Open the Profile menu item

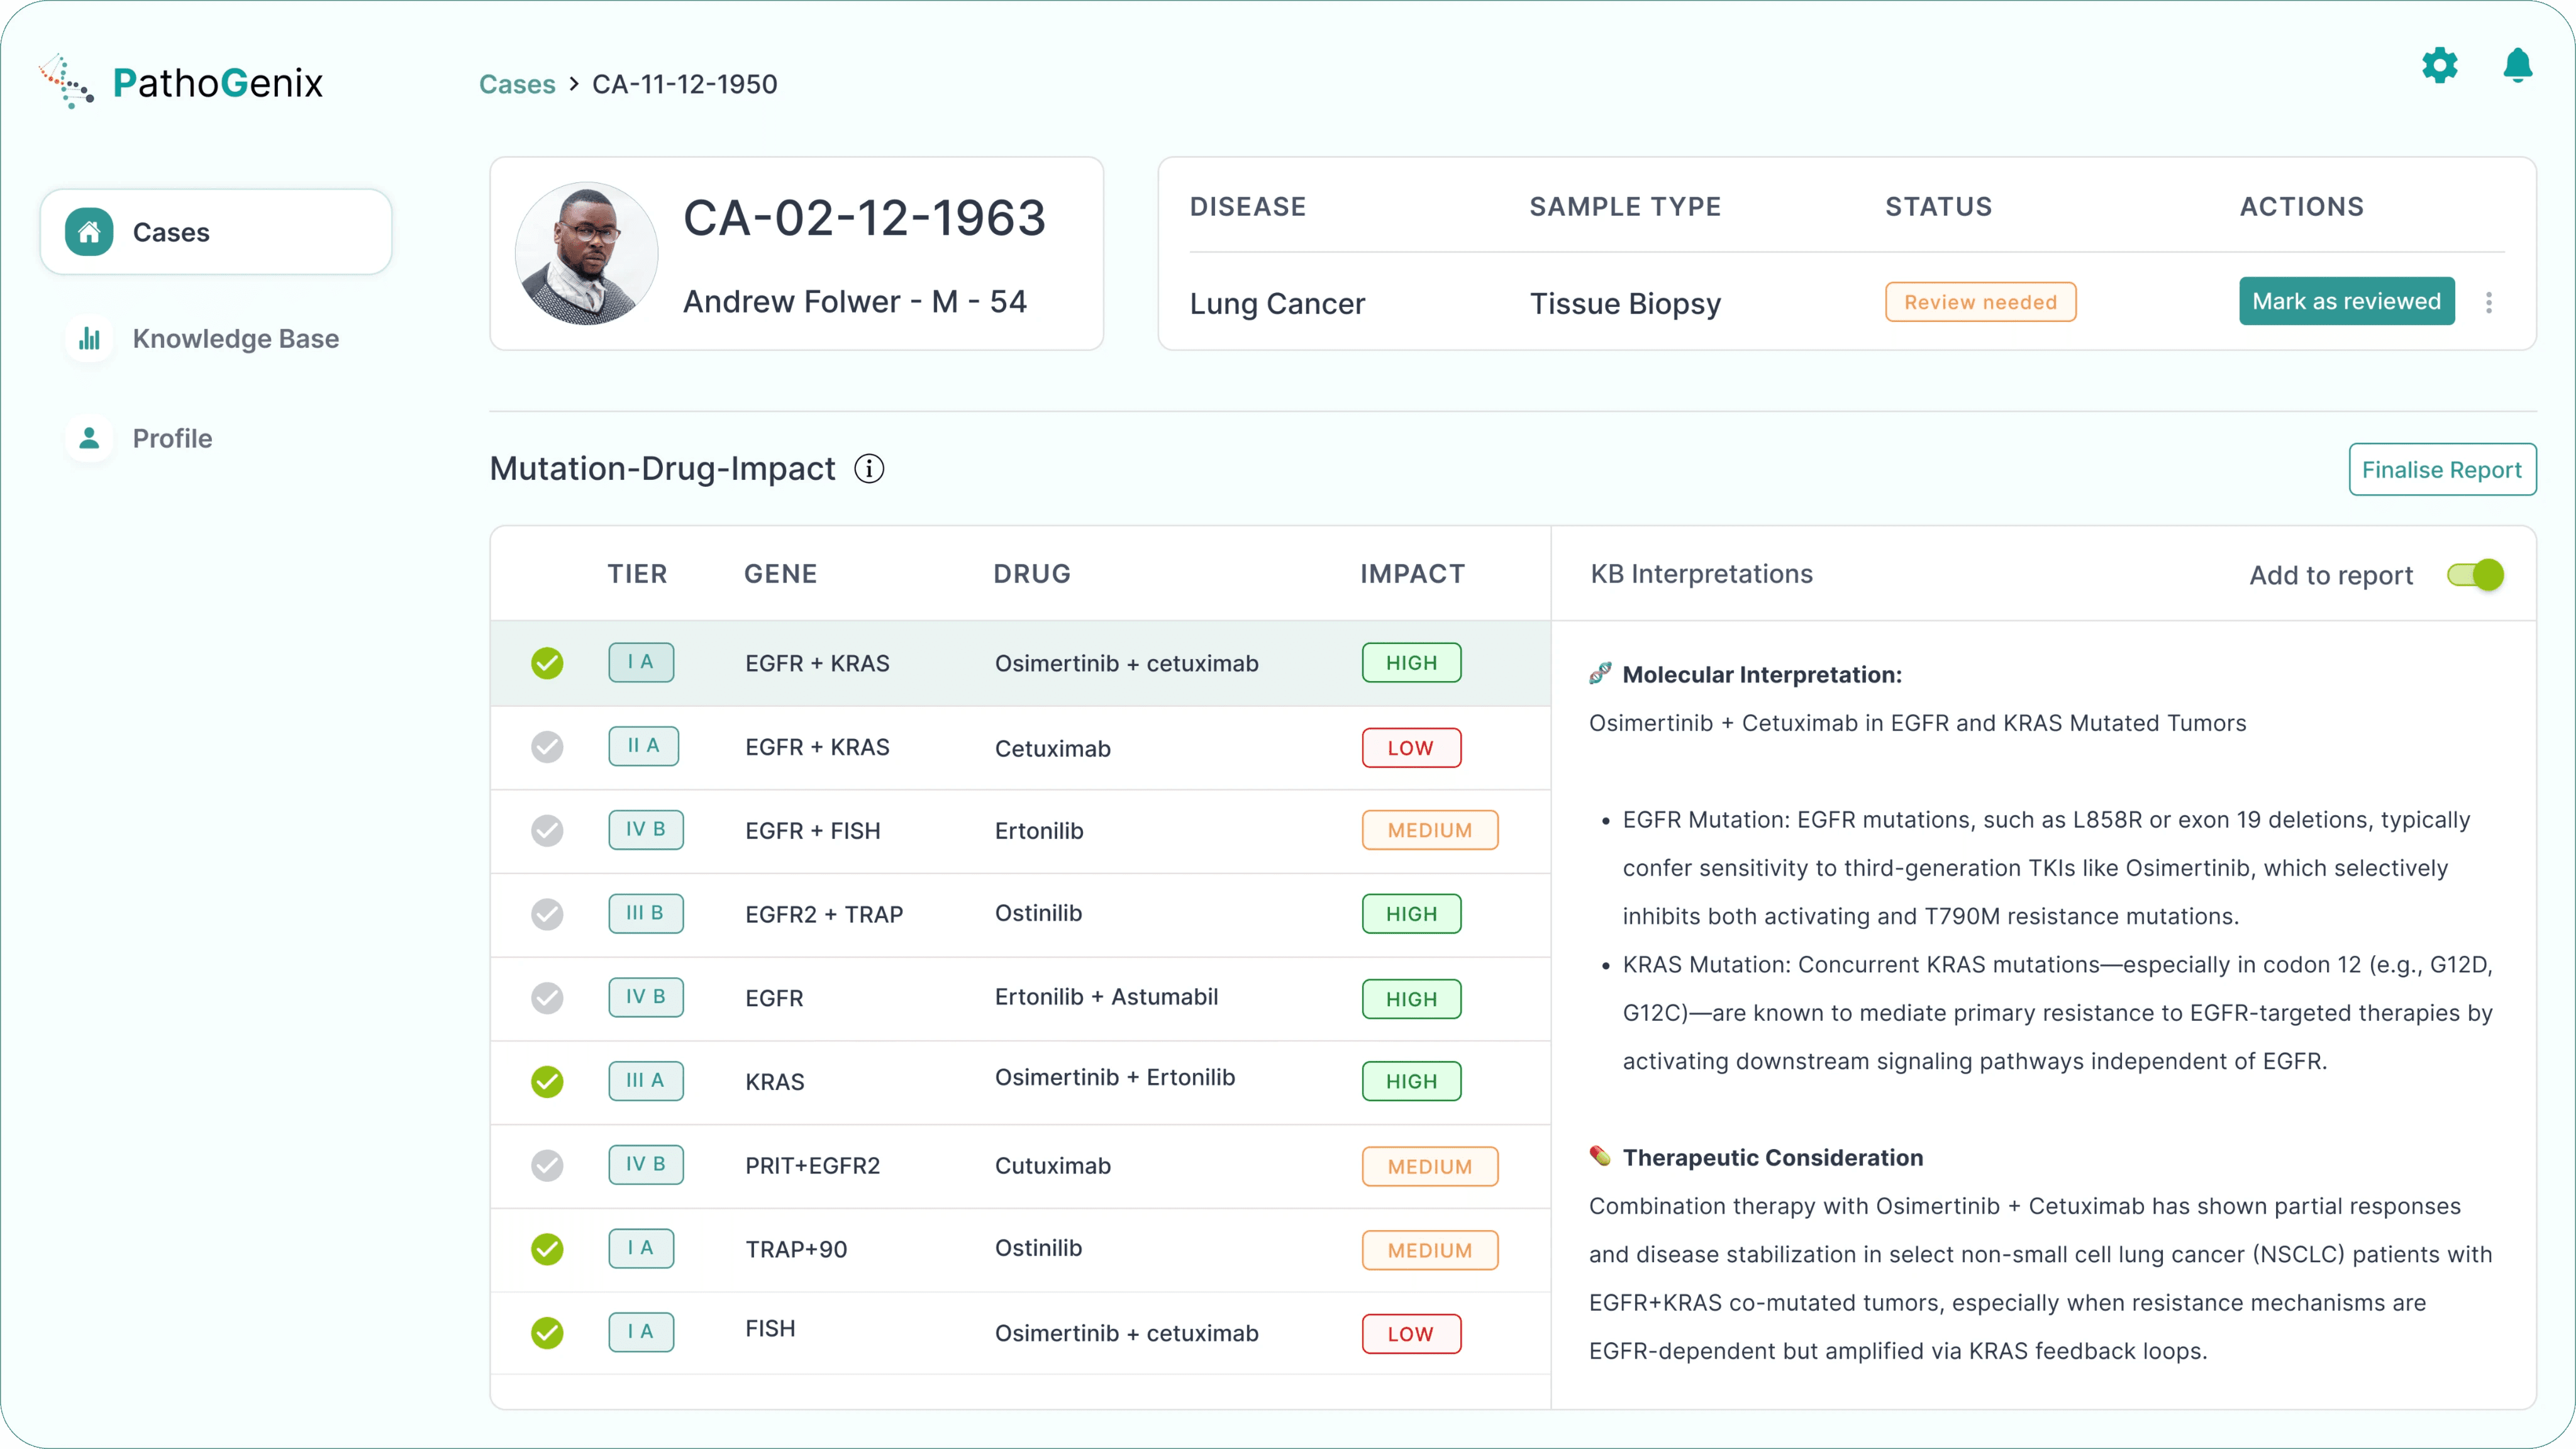click(172, 438)
